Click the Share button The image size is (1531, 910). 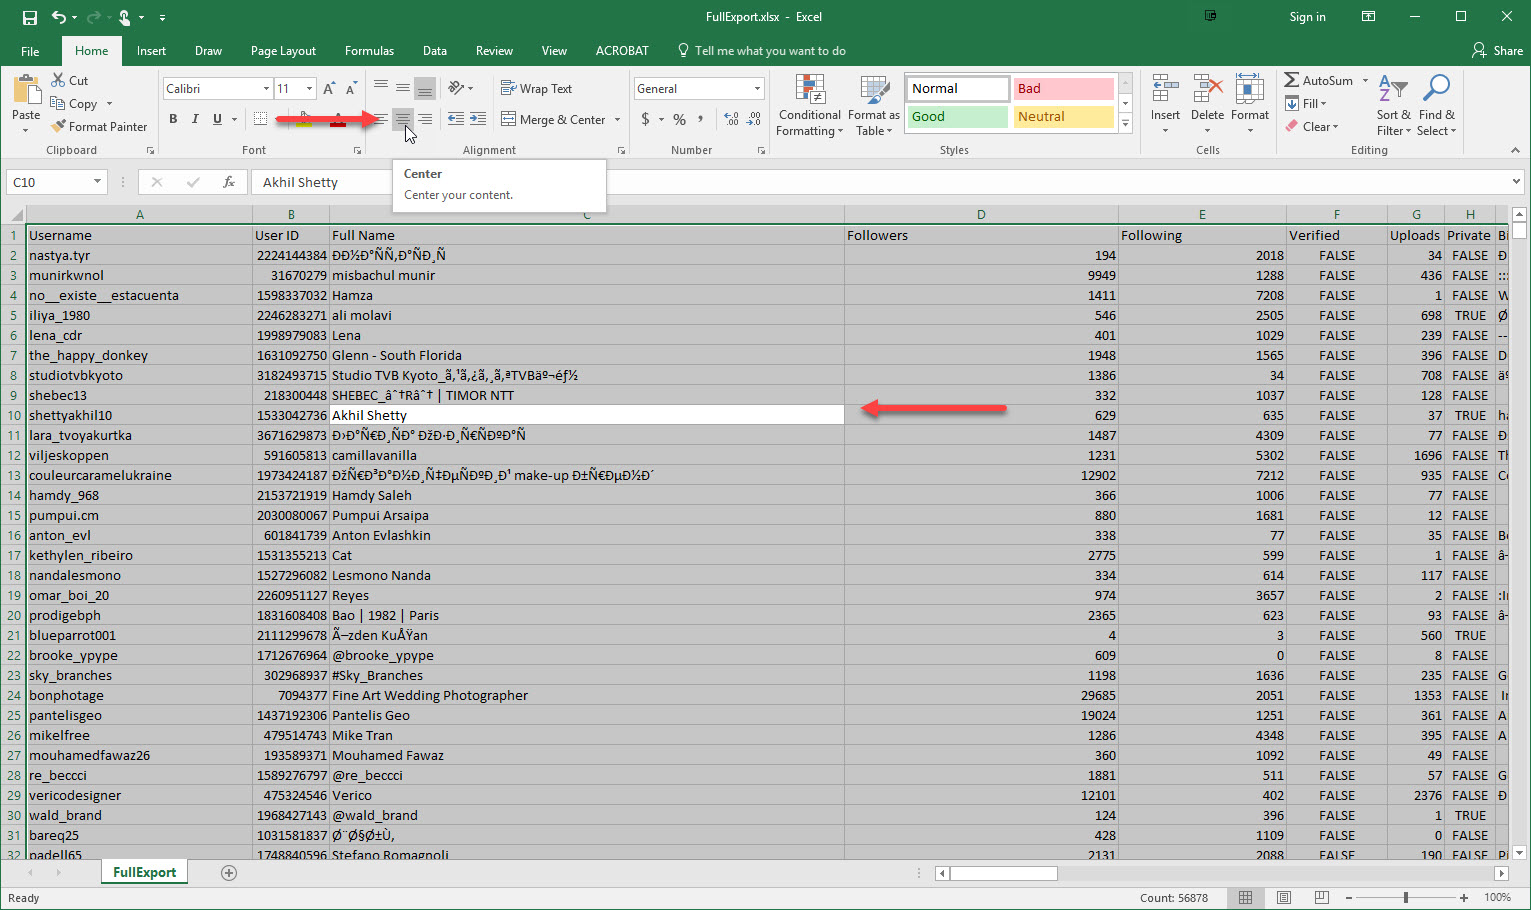(x=1497, y=51)
